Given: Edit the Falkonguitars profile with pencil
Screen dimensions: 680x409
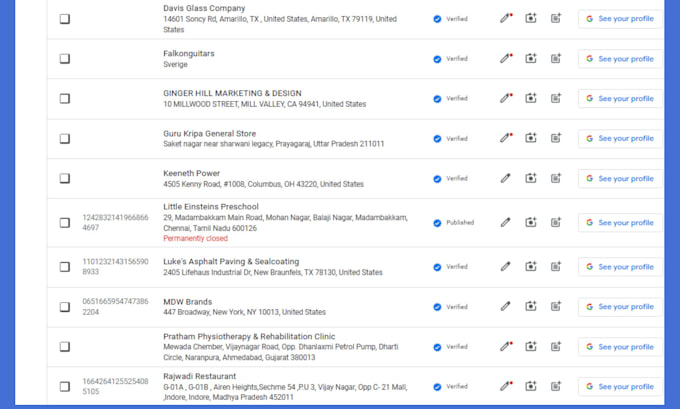Looking at the screenshot, I should click(x=506, y=58).
